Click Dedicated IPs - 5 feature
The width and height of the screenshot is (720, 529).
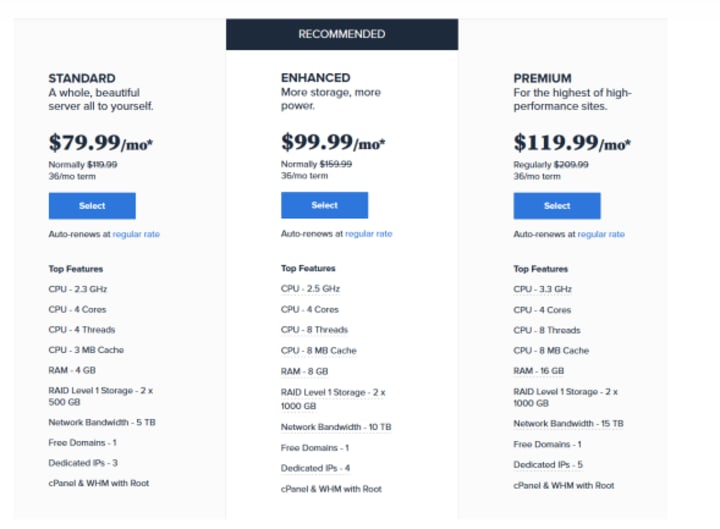pyautogui.click(x=548, y=465)
